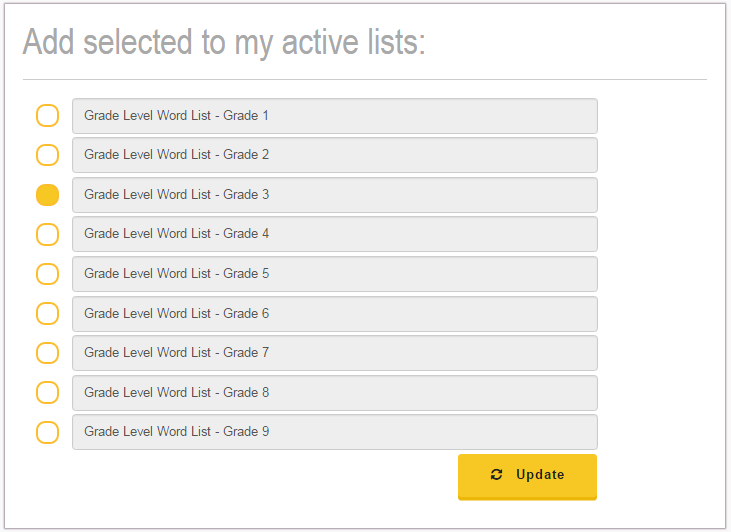Enable the Grade 2 word list checkbox
The image size is (731, 532).
47,155
